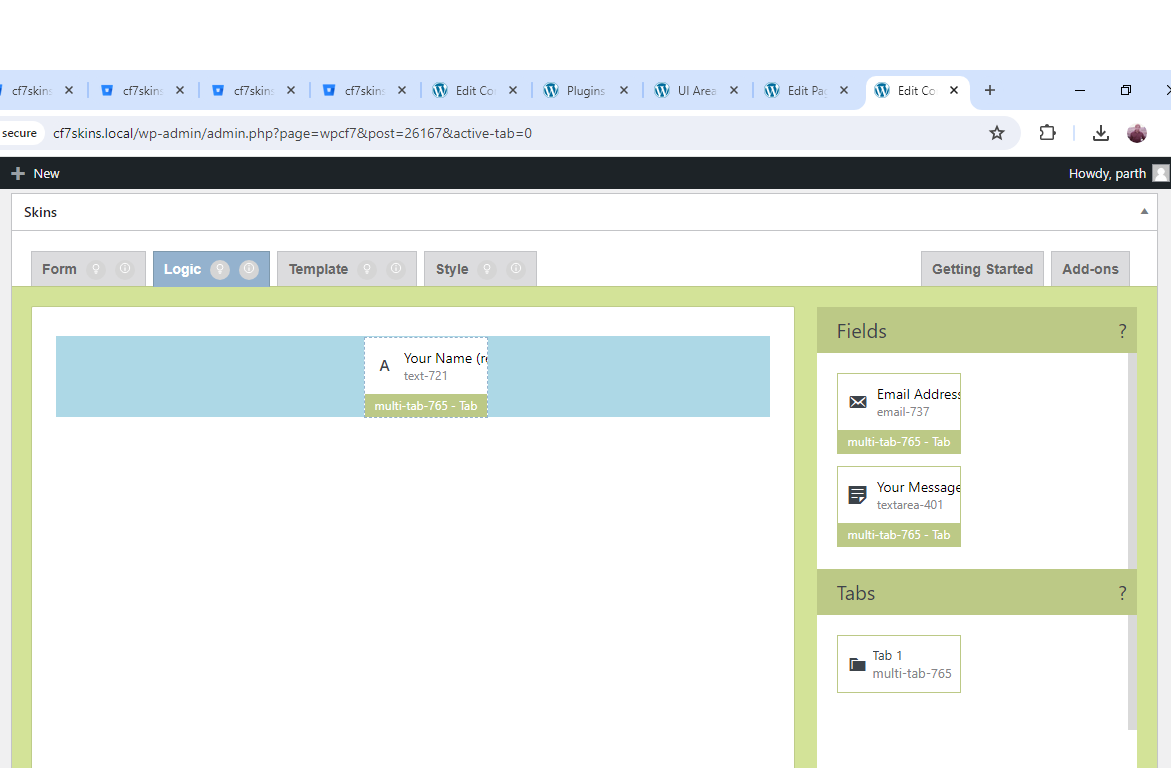Open help question mark for Tabs panel
This screenshot has height=768, width=1171.
click(x=1122, y=593)
